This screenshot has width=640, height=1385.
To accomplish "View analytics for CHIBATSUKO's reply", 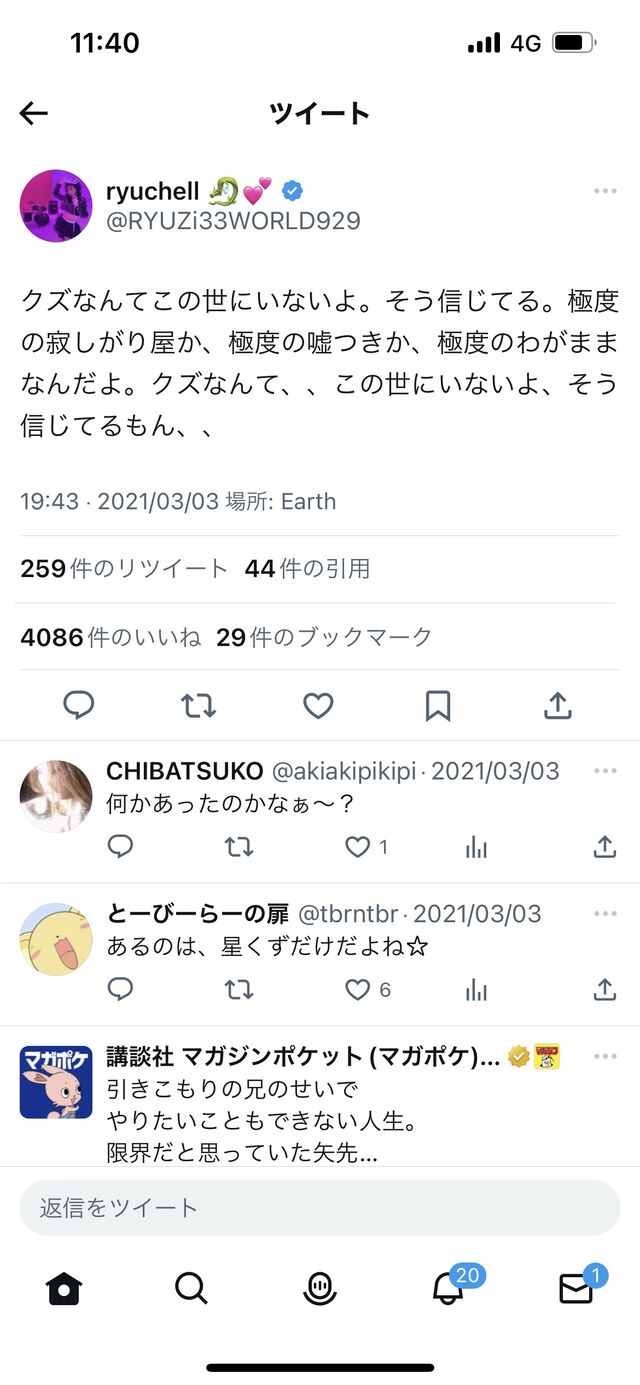I will tap(477, 848).
